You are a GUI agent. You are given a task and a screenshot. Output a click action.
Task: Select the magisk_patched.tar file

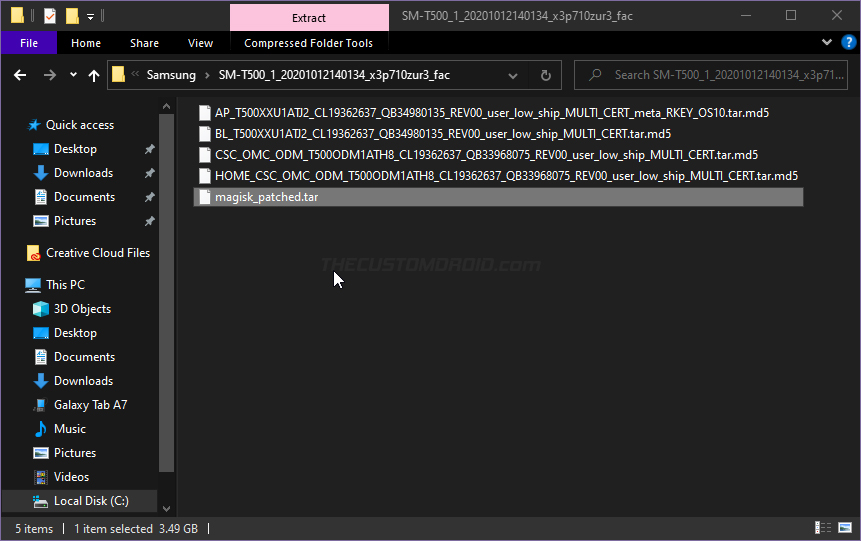click(499, 197)
